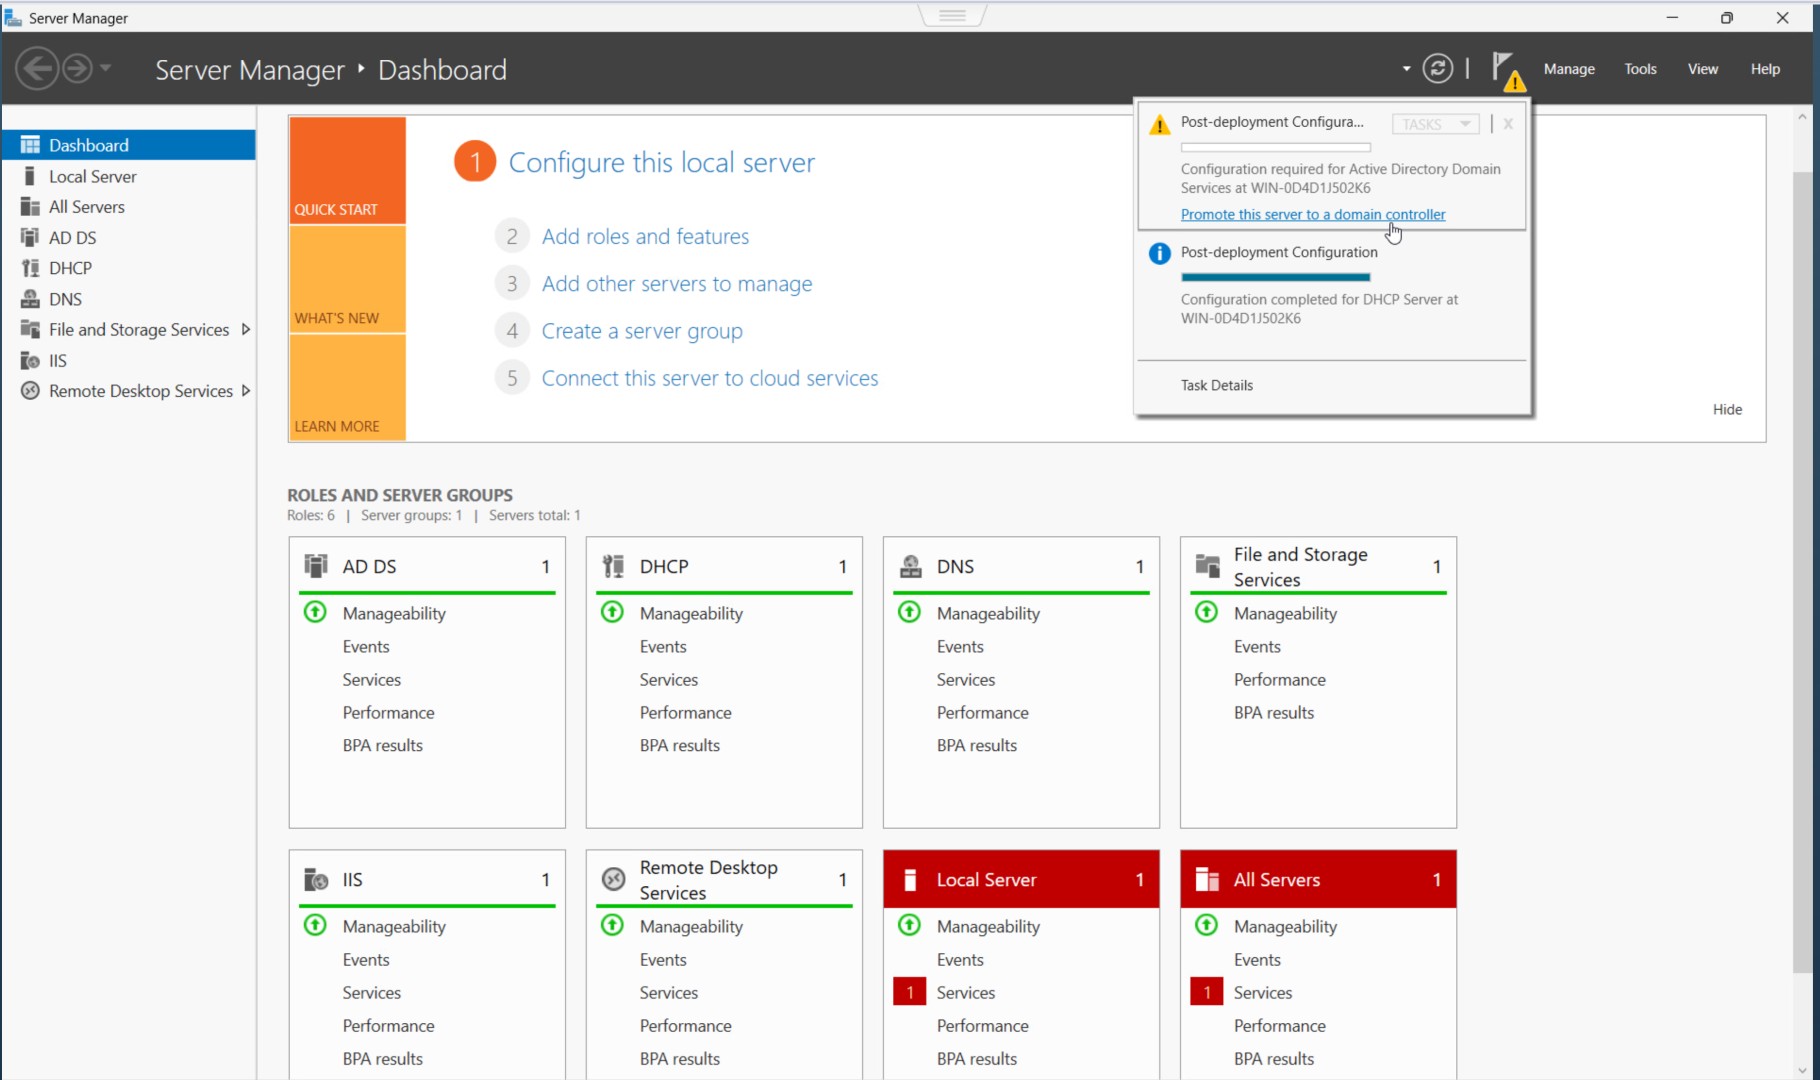Click the forward navigation arrow

[77, 69]
